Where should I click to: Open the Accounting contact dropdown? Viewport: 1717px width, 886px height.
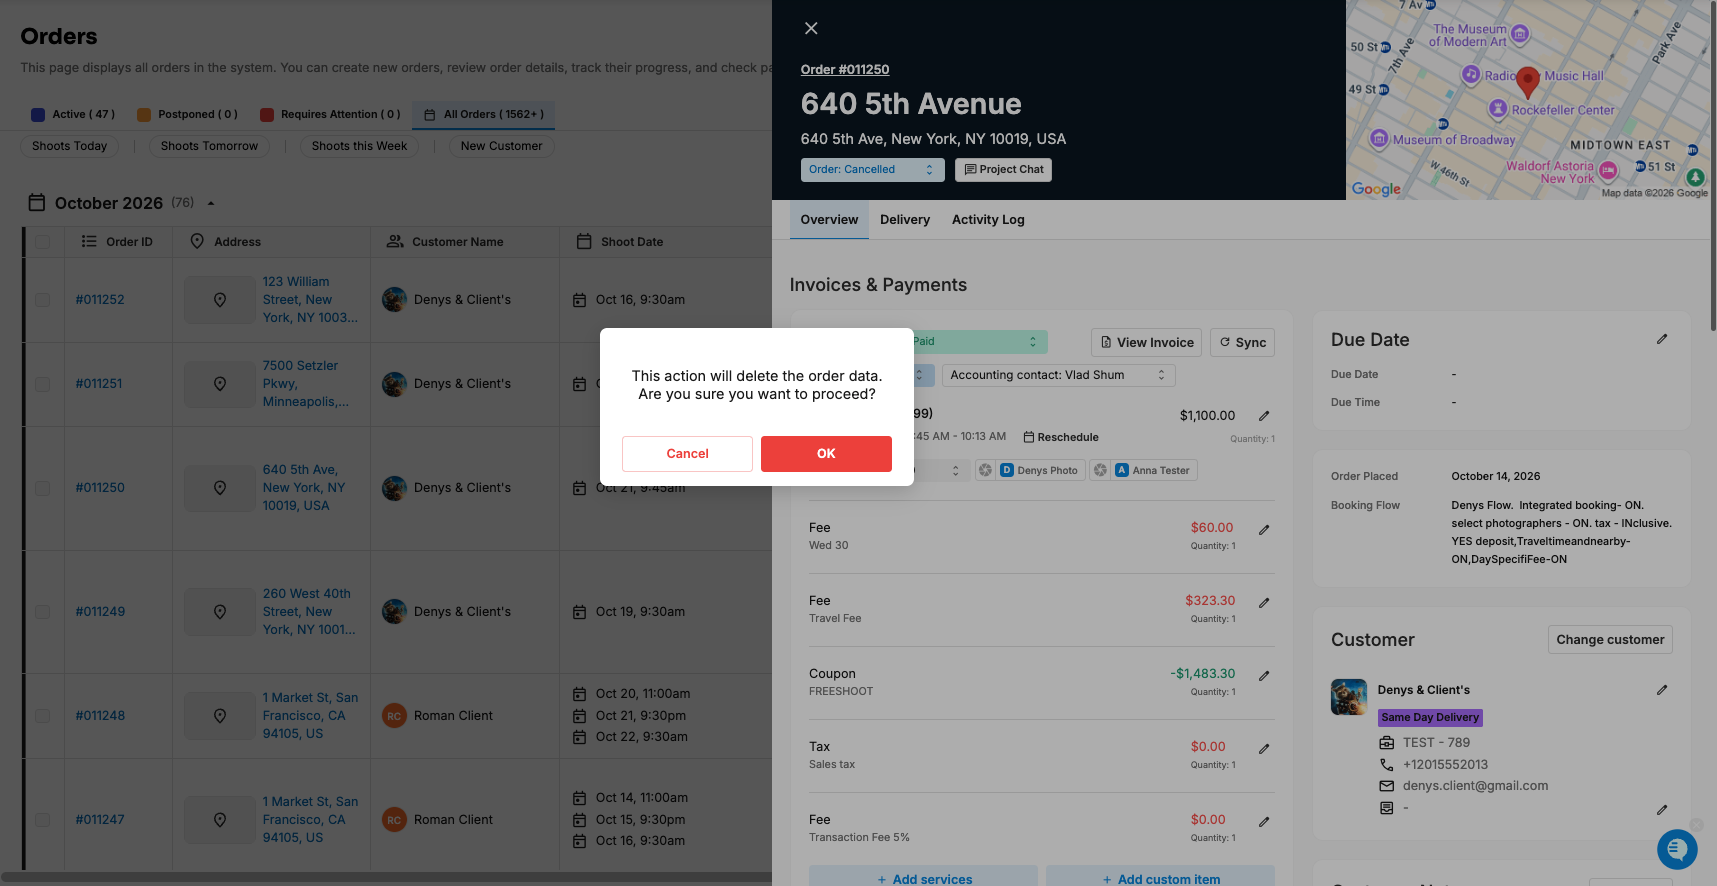[x=1058, y=375]
